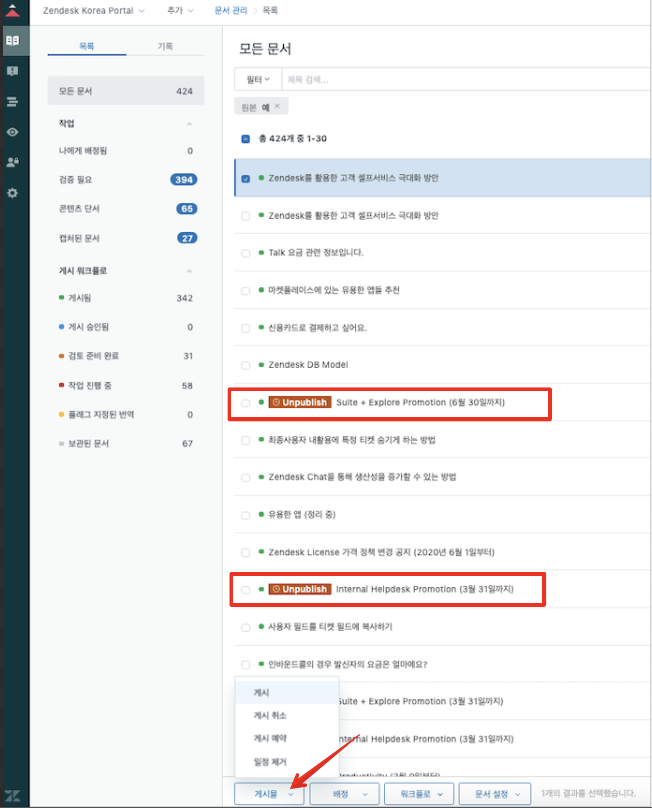Switch to the 기록 tab
Viewport: 652px width, 808px height.
tap(165, 46)
